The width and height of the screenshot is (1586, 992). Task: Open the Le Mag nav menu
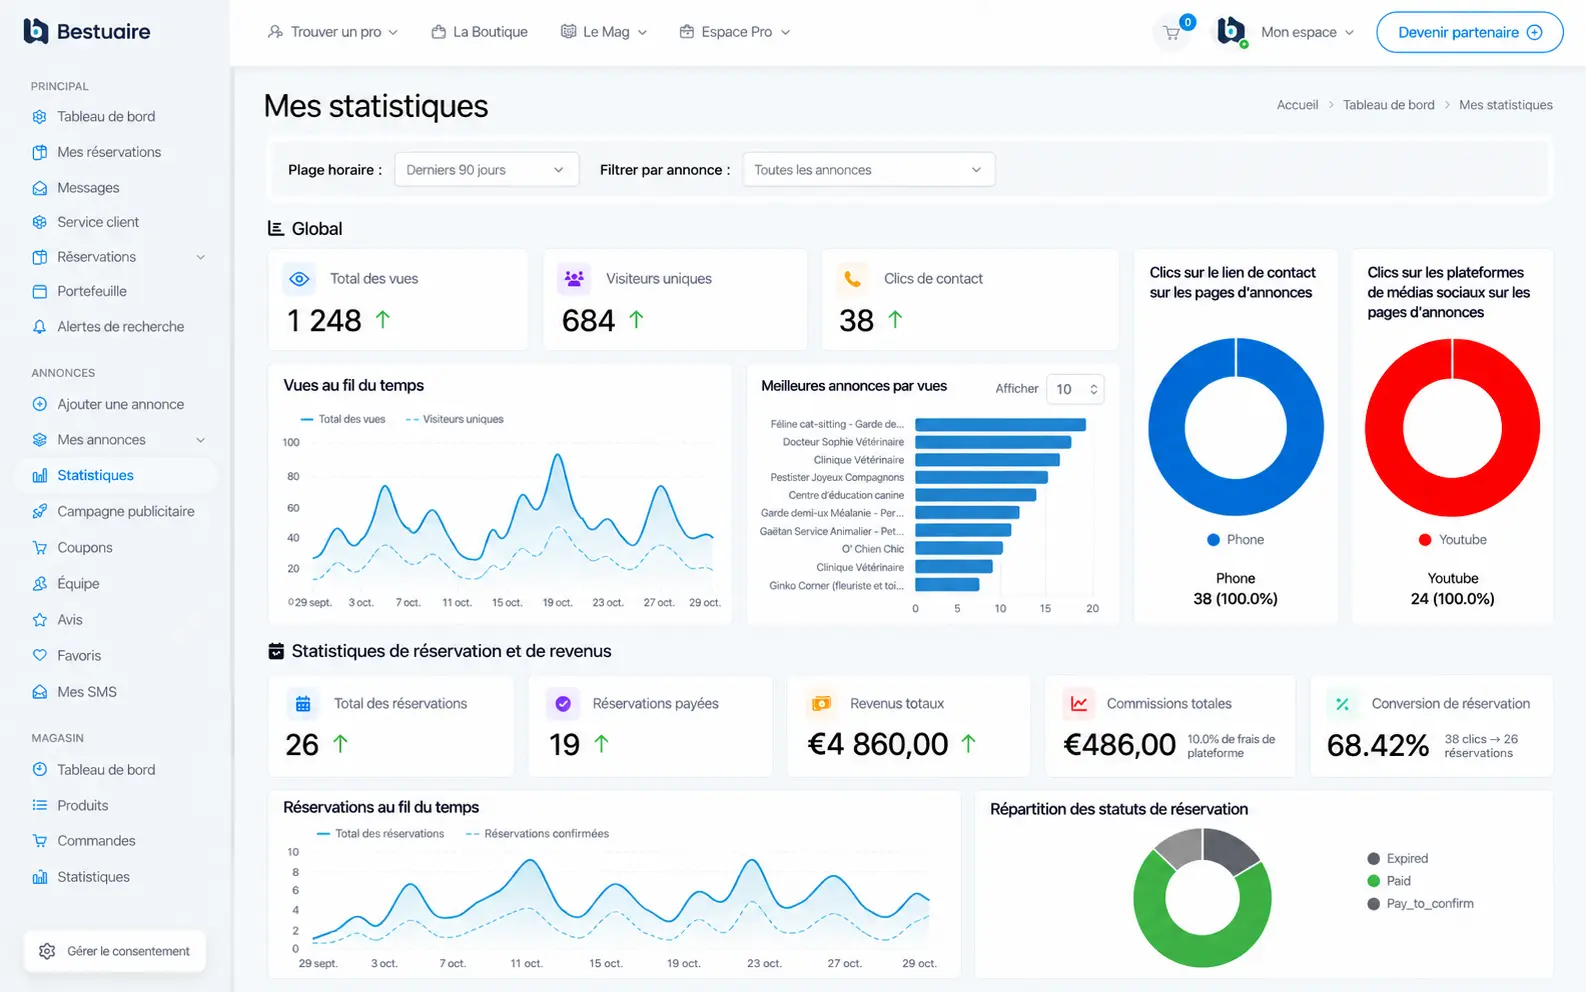(x=604, y=32)
